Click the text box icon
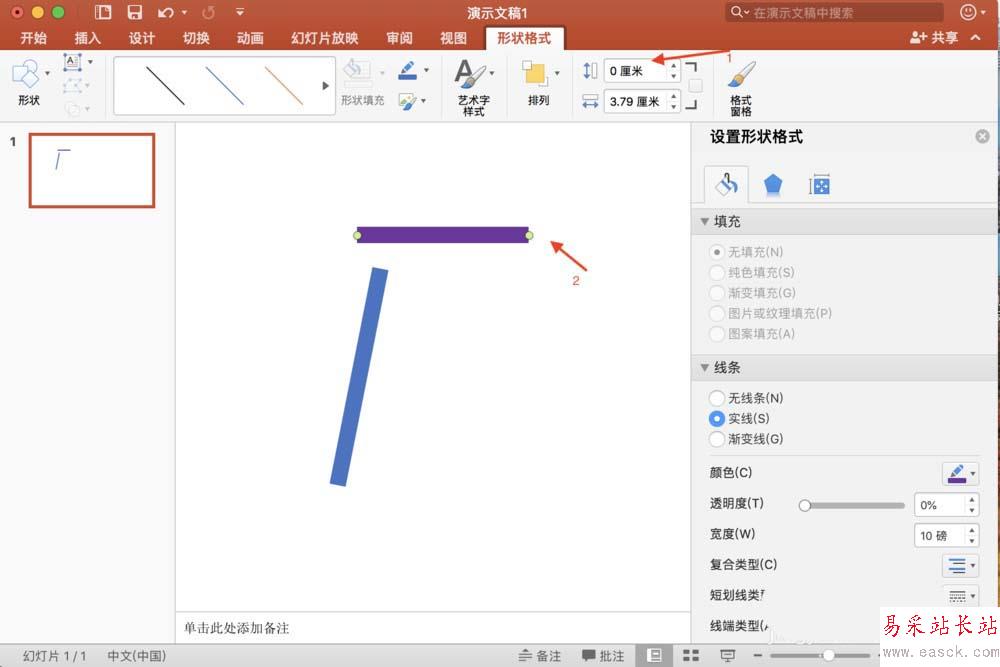This screenshot has width=1000, height=667. click(x=73, y=62)
